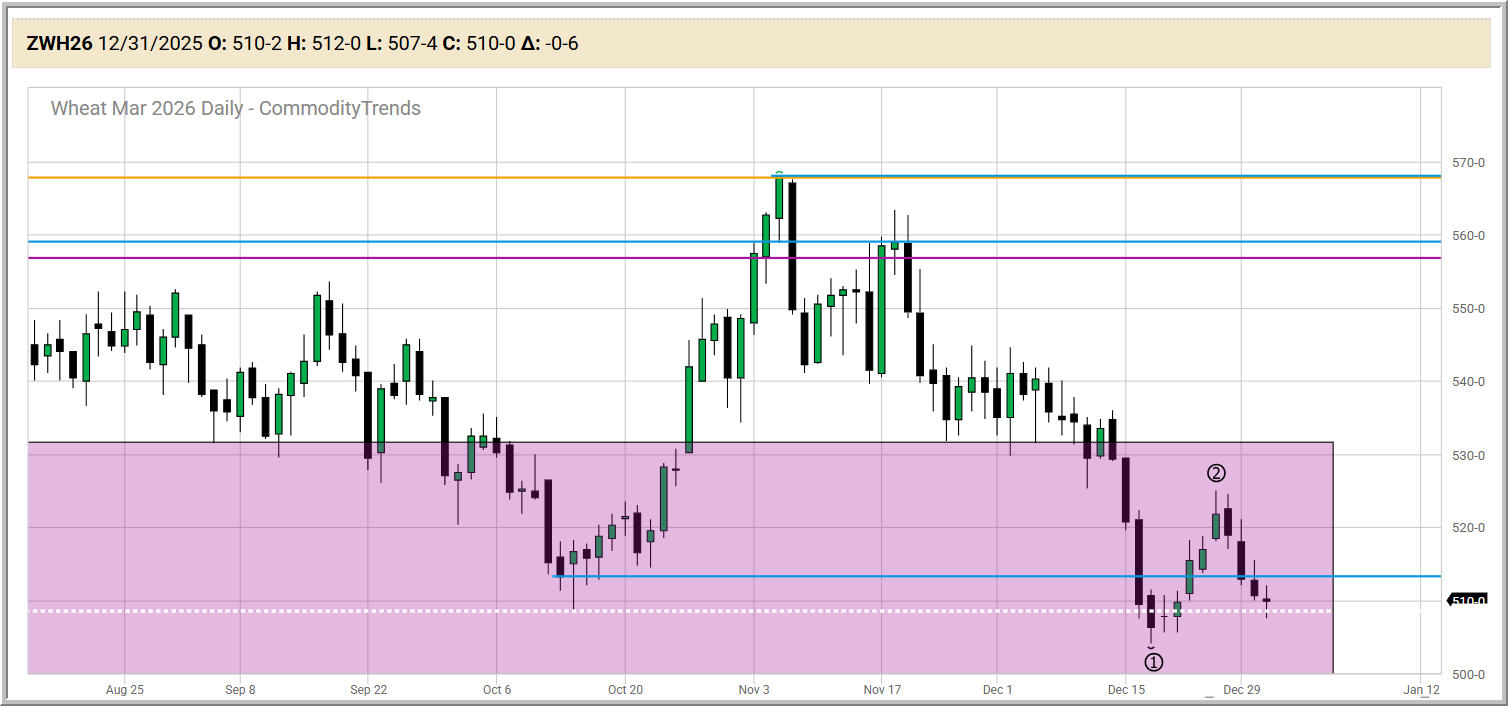Click the 500-0 price axis label
The height and width of the screenshot is (706, 1508).
(x=1468, y=674)
